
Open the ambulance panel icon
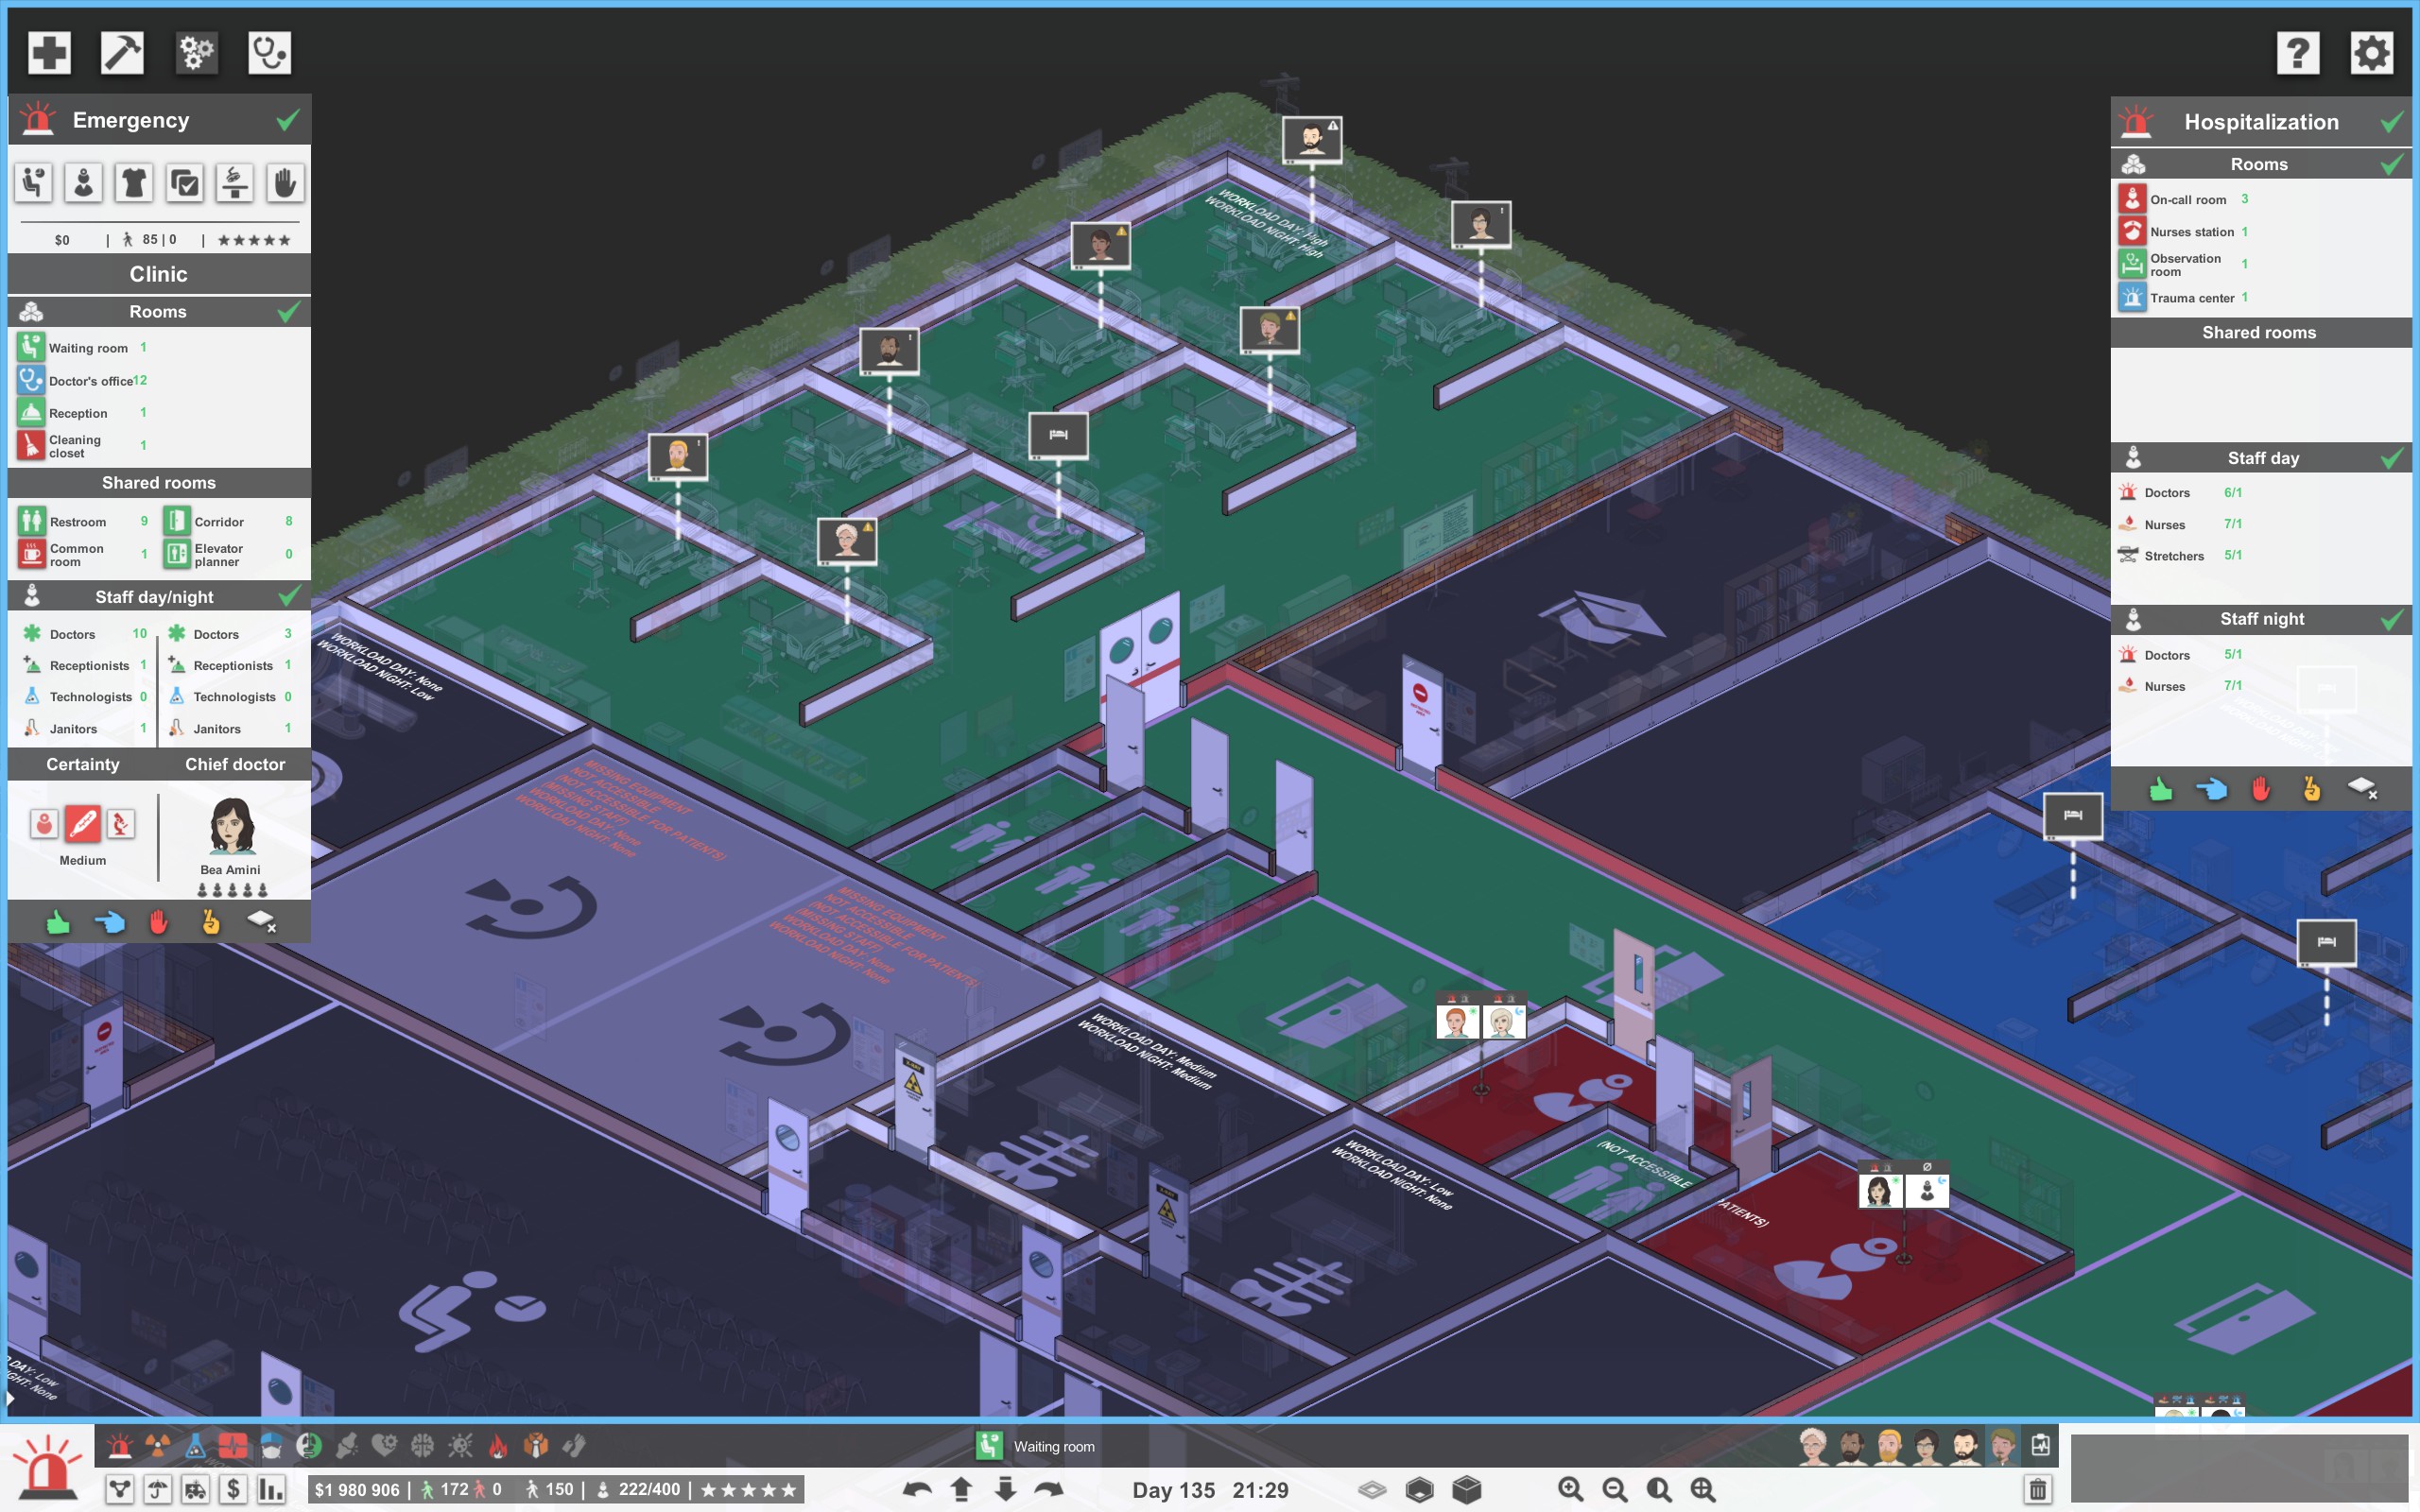195,1489
